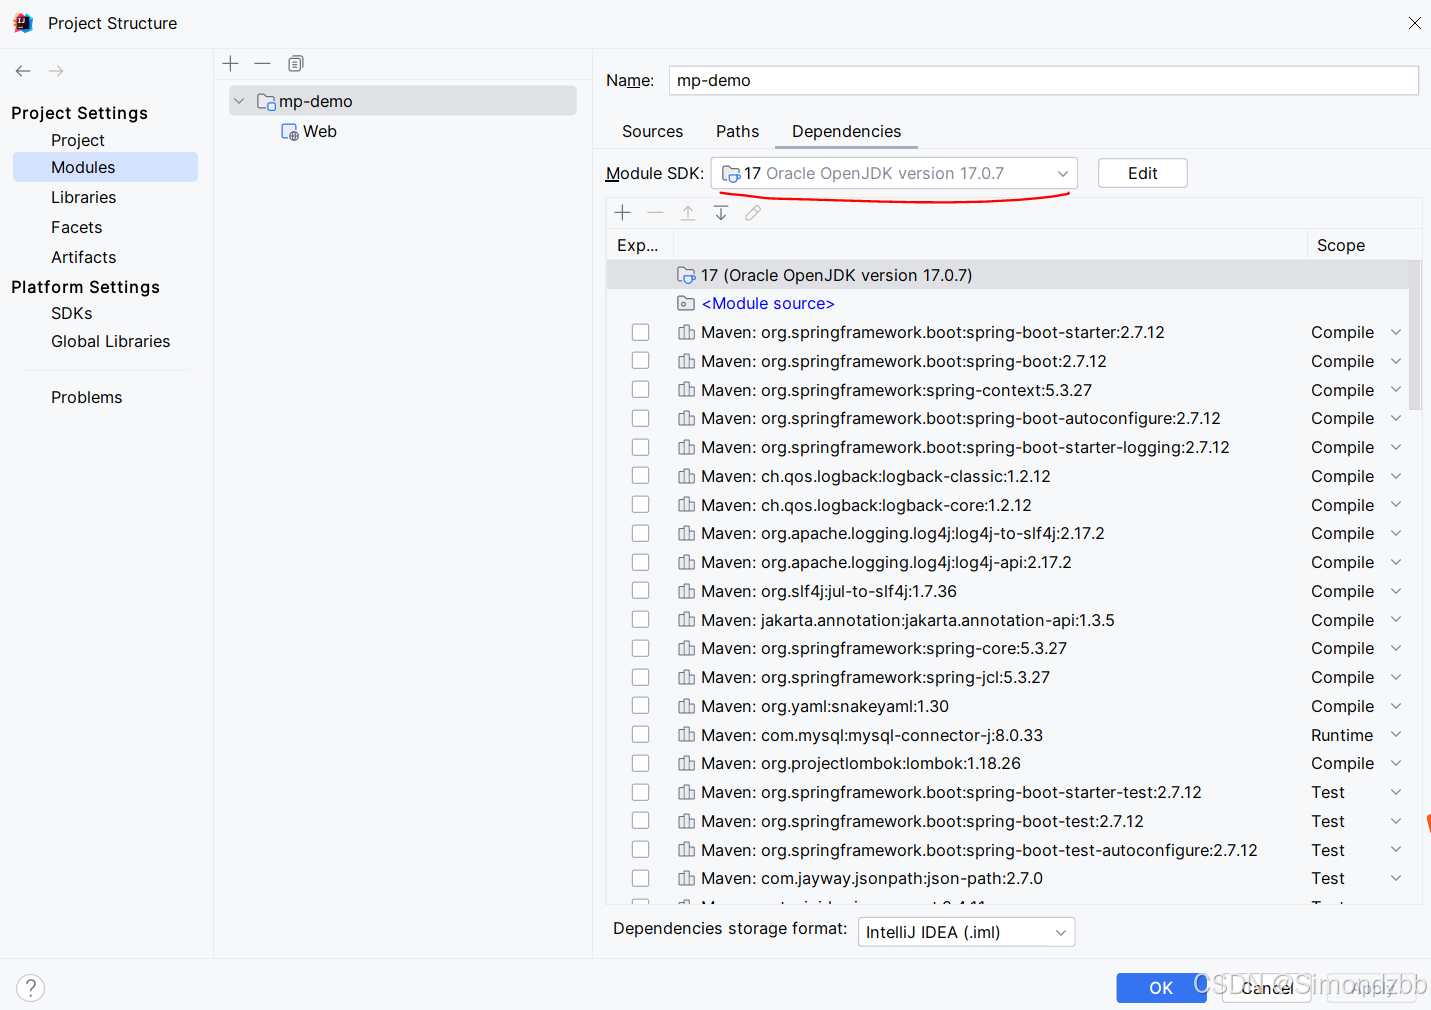
Task: Click the Edit button next to Module SDK
Action: pos(1142,172)
